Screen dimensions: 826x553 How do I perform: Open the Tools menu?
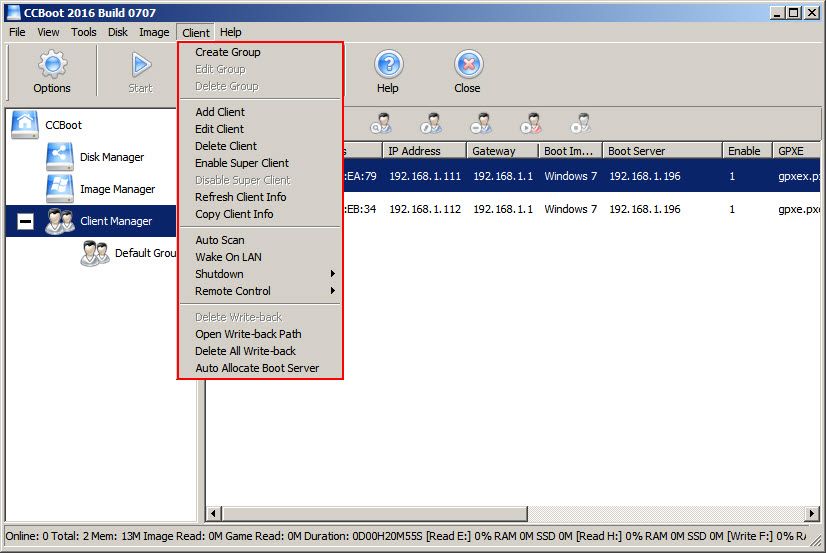coord(84,32)
